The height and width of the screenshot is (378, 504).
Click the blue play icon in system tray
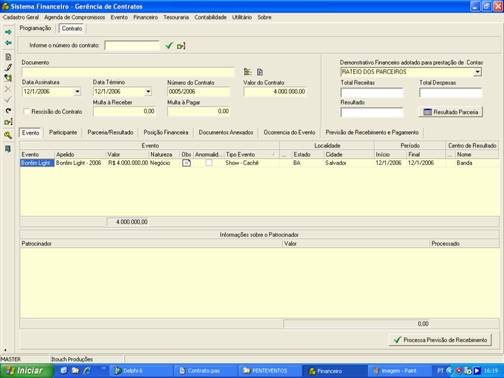[x=477, y=370]
